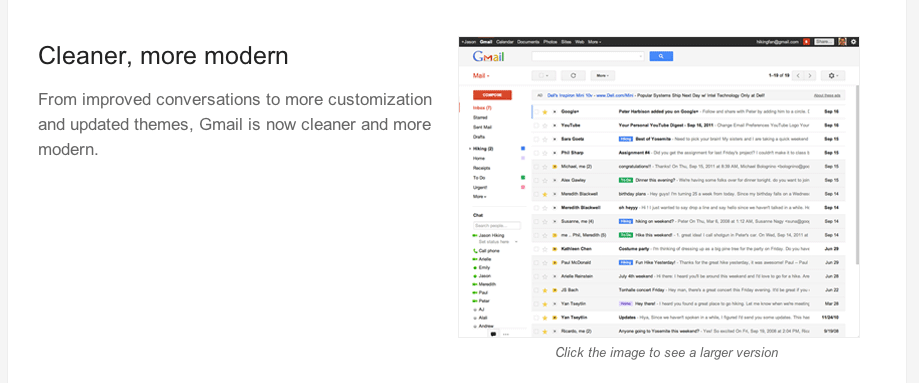Tick the checkbox for 'oh heyyy' email

pyautogui.click(x=536, y=208)
